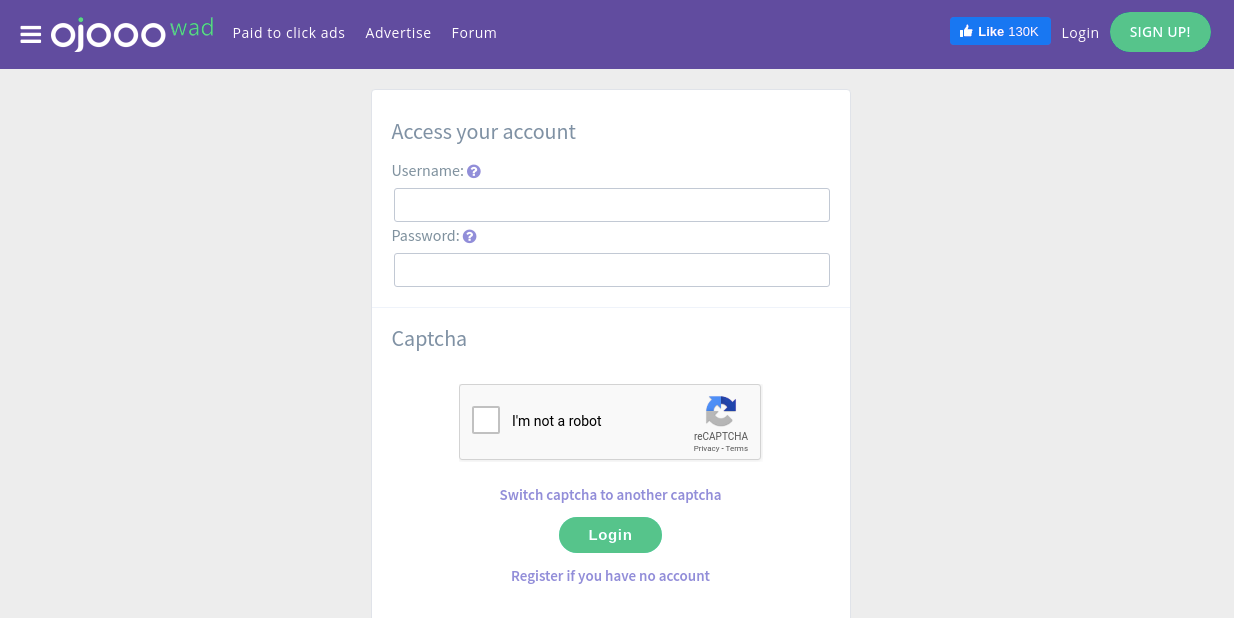Screen dimensions: 1234x618
Task: Open the hamburger menu icon
Action: point(31,35)
